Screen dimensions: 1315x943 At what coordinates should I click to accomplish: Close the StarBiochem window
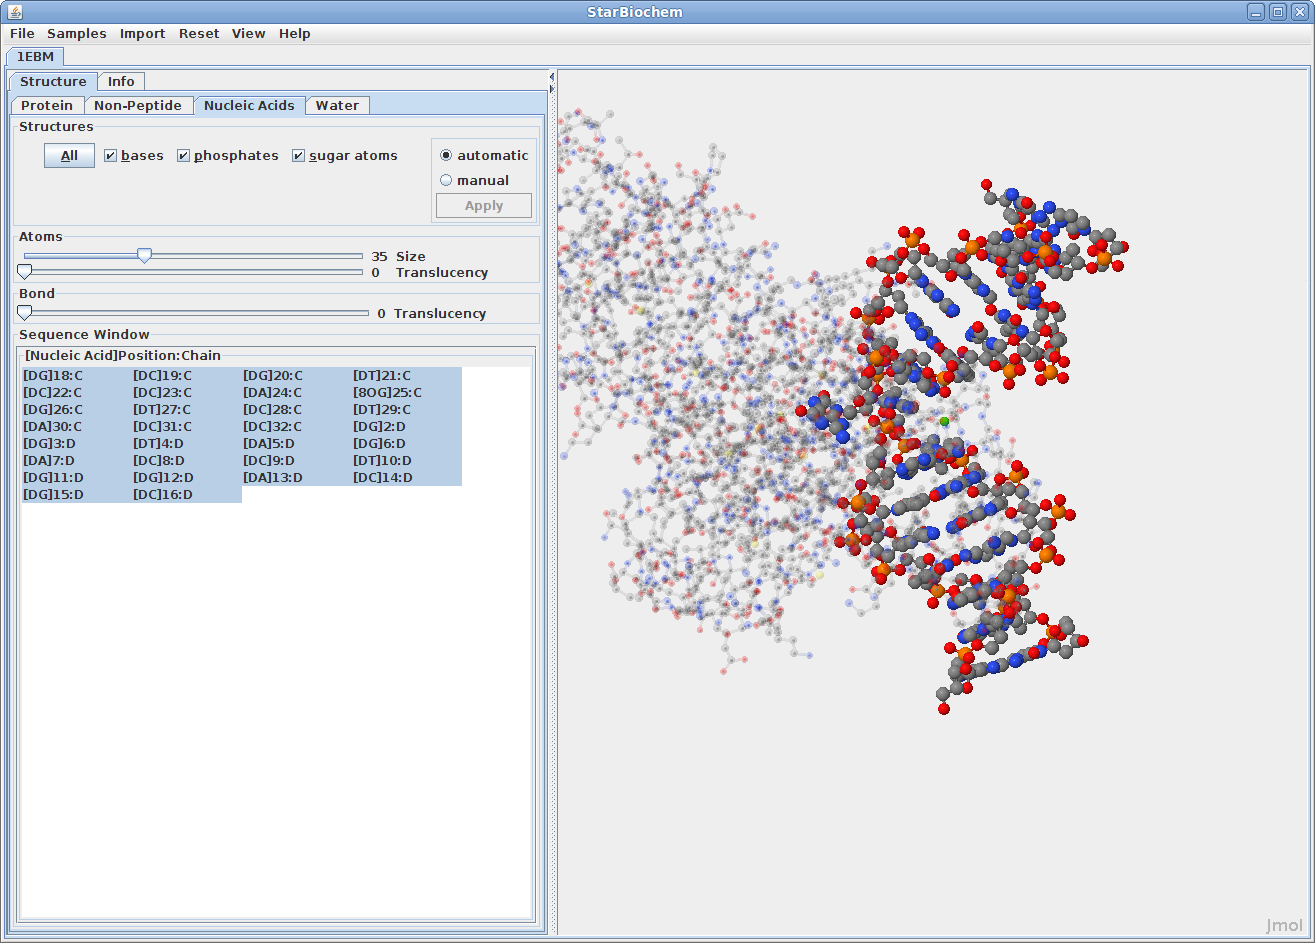point(1299,12)
